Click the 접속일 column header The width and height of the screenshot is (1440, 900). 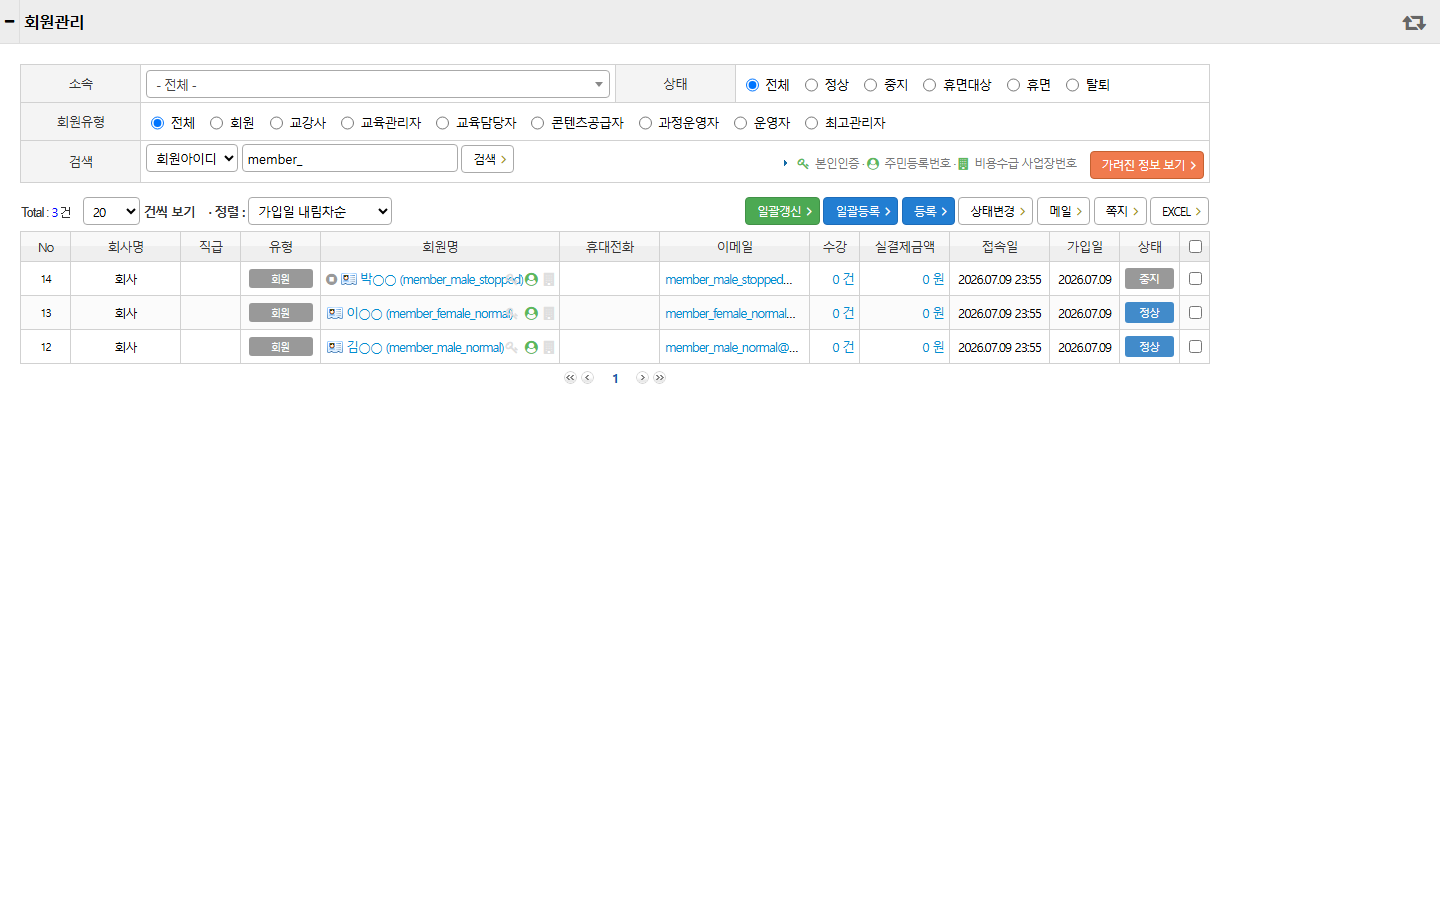1000,247
